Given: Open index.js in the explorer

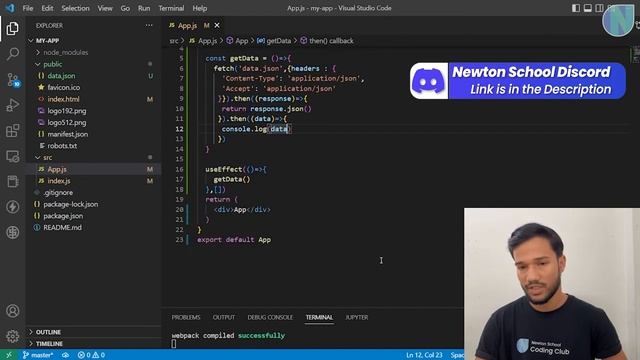Looking at the screenshot, I should [59, 181].
